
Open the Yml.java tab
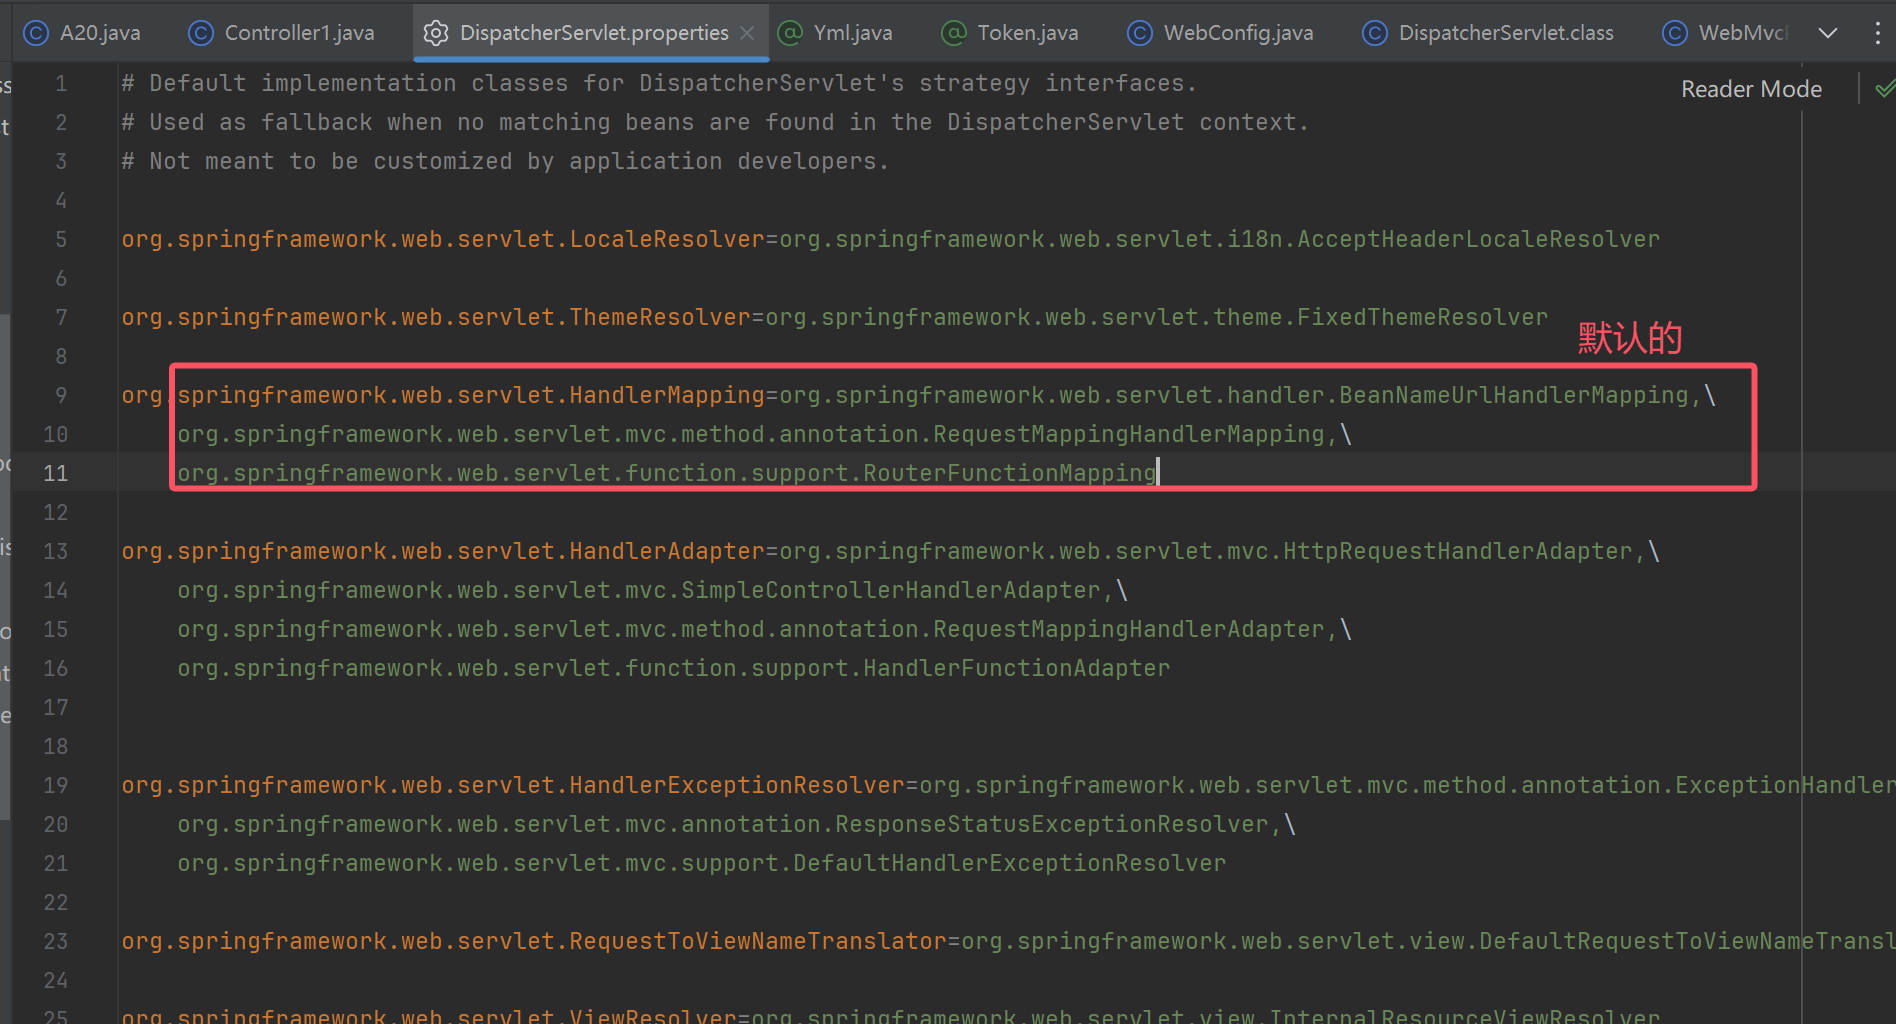(x=836, y=33)
